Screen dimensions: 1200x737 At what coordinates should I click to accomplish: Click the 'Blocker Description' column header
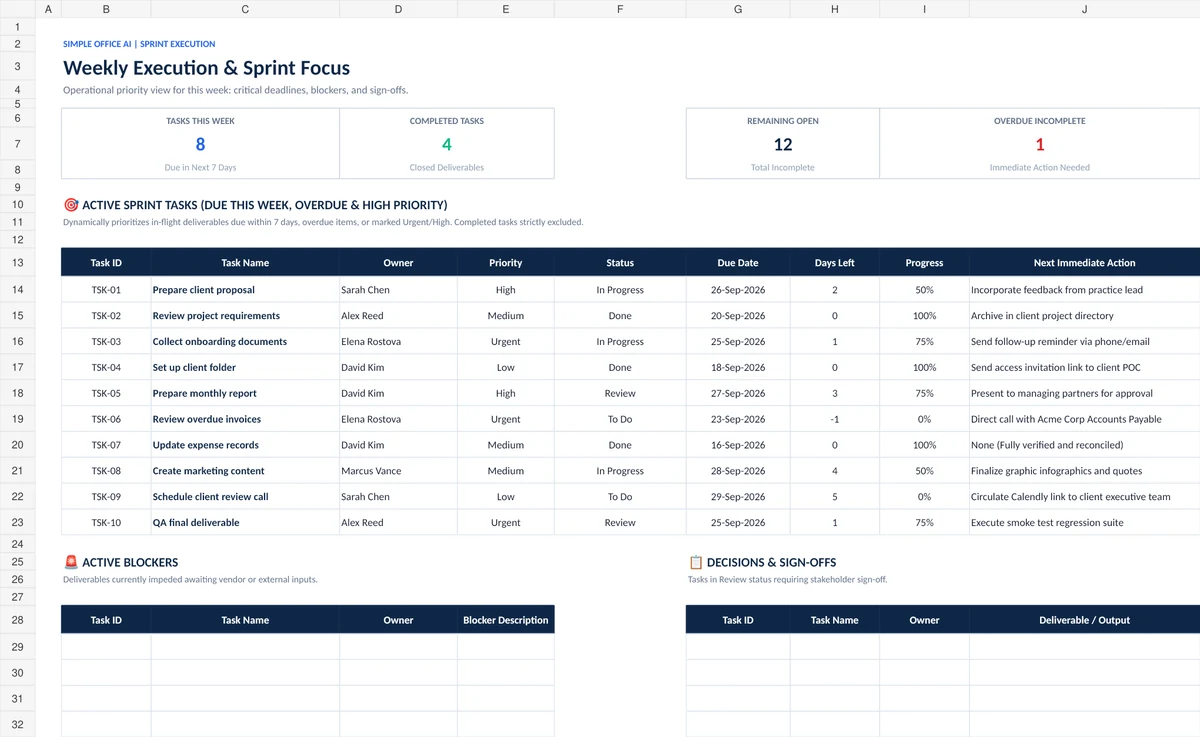coord(505,620)
